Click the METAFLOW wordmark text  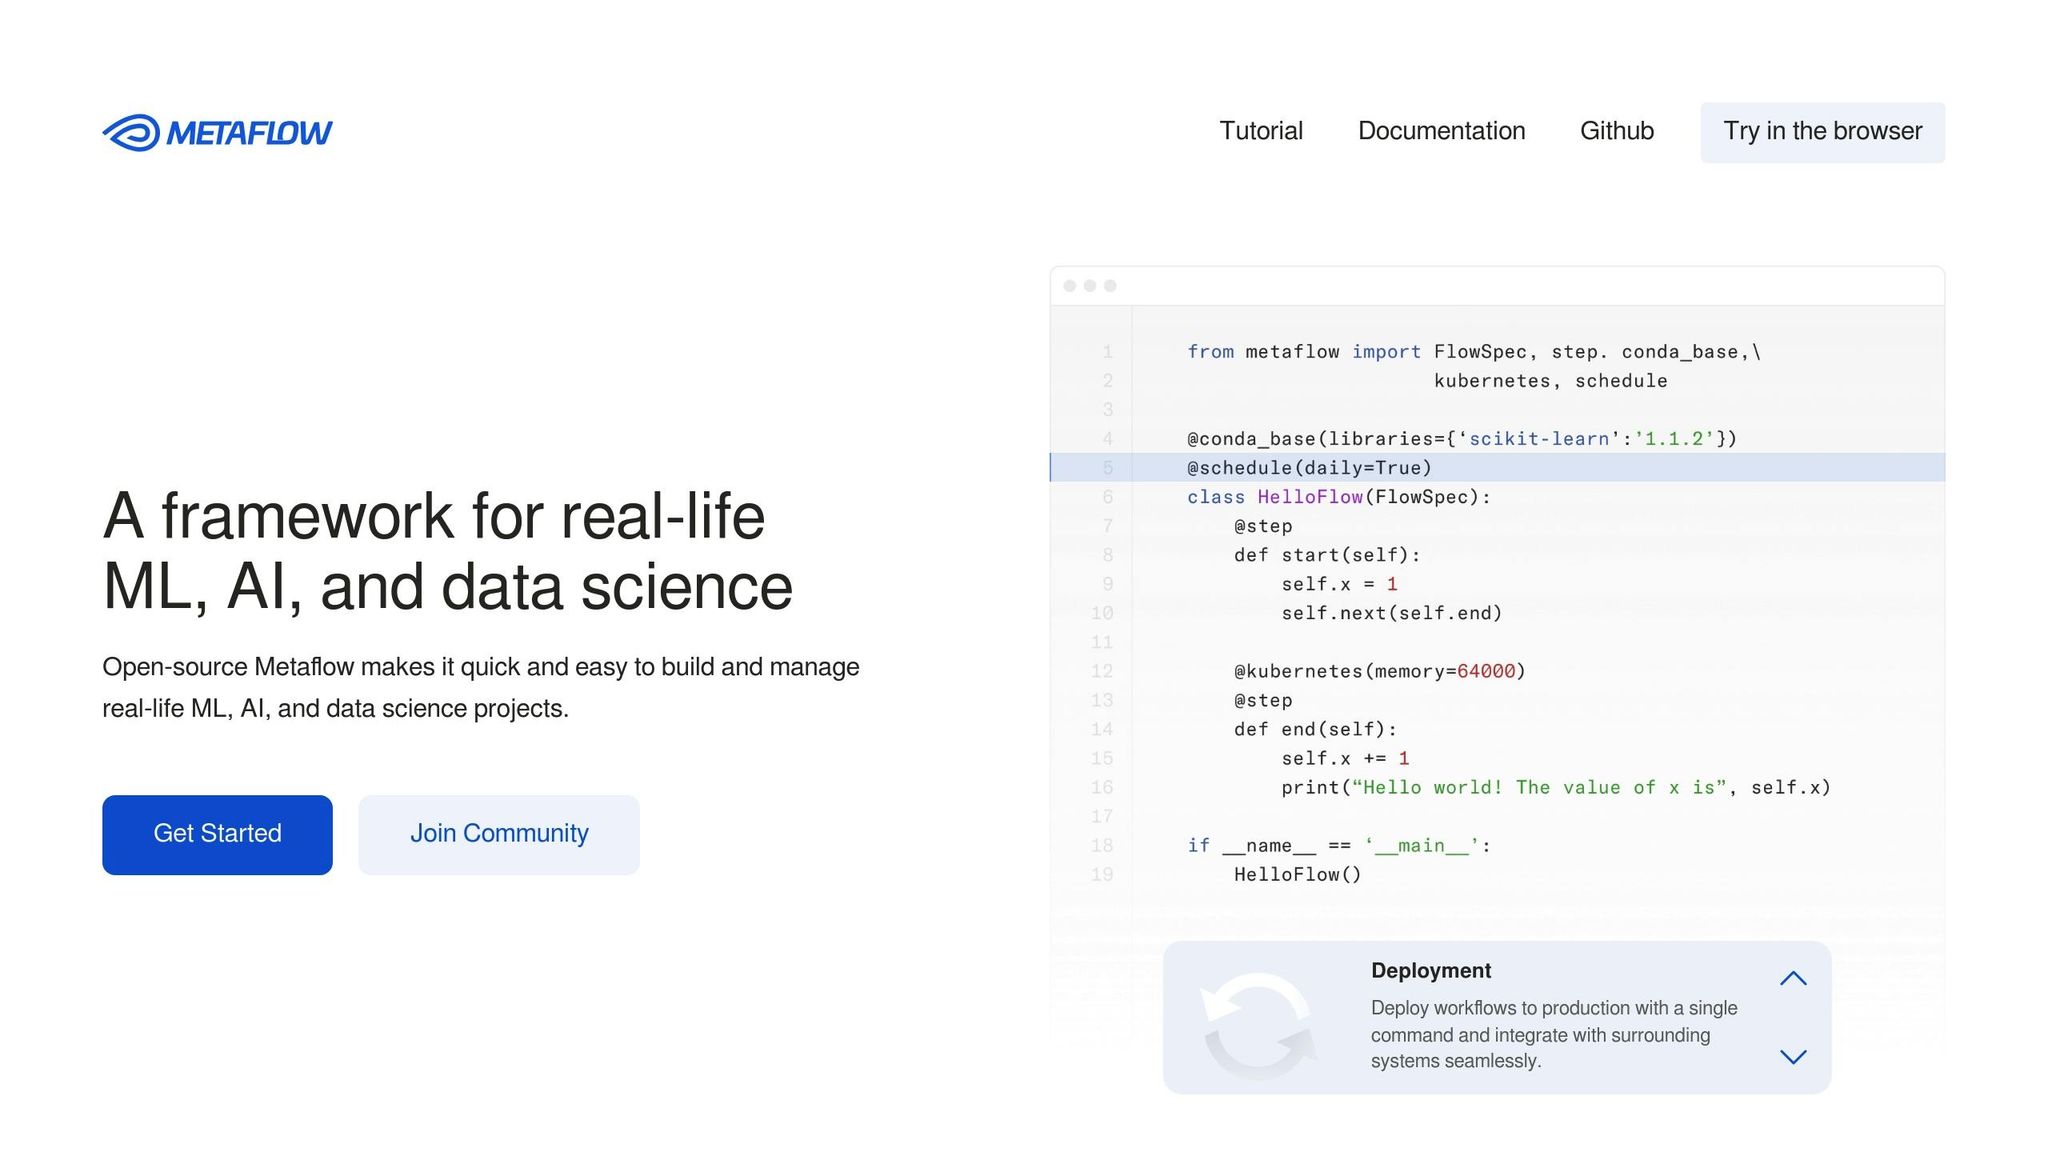coord(249,133)
